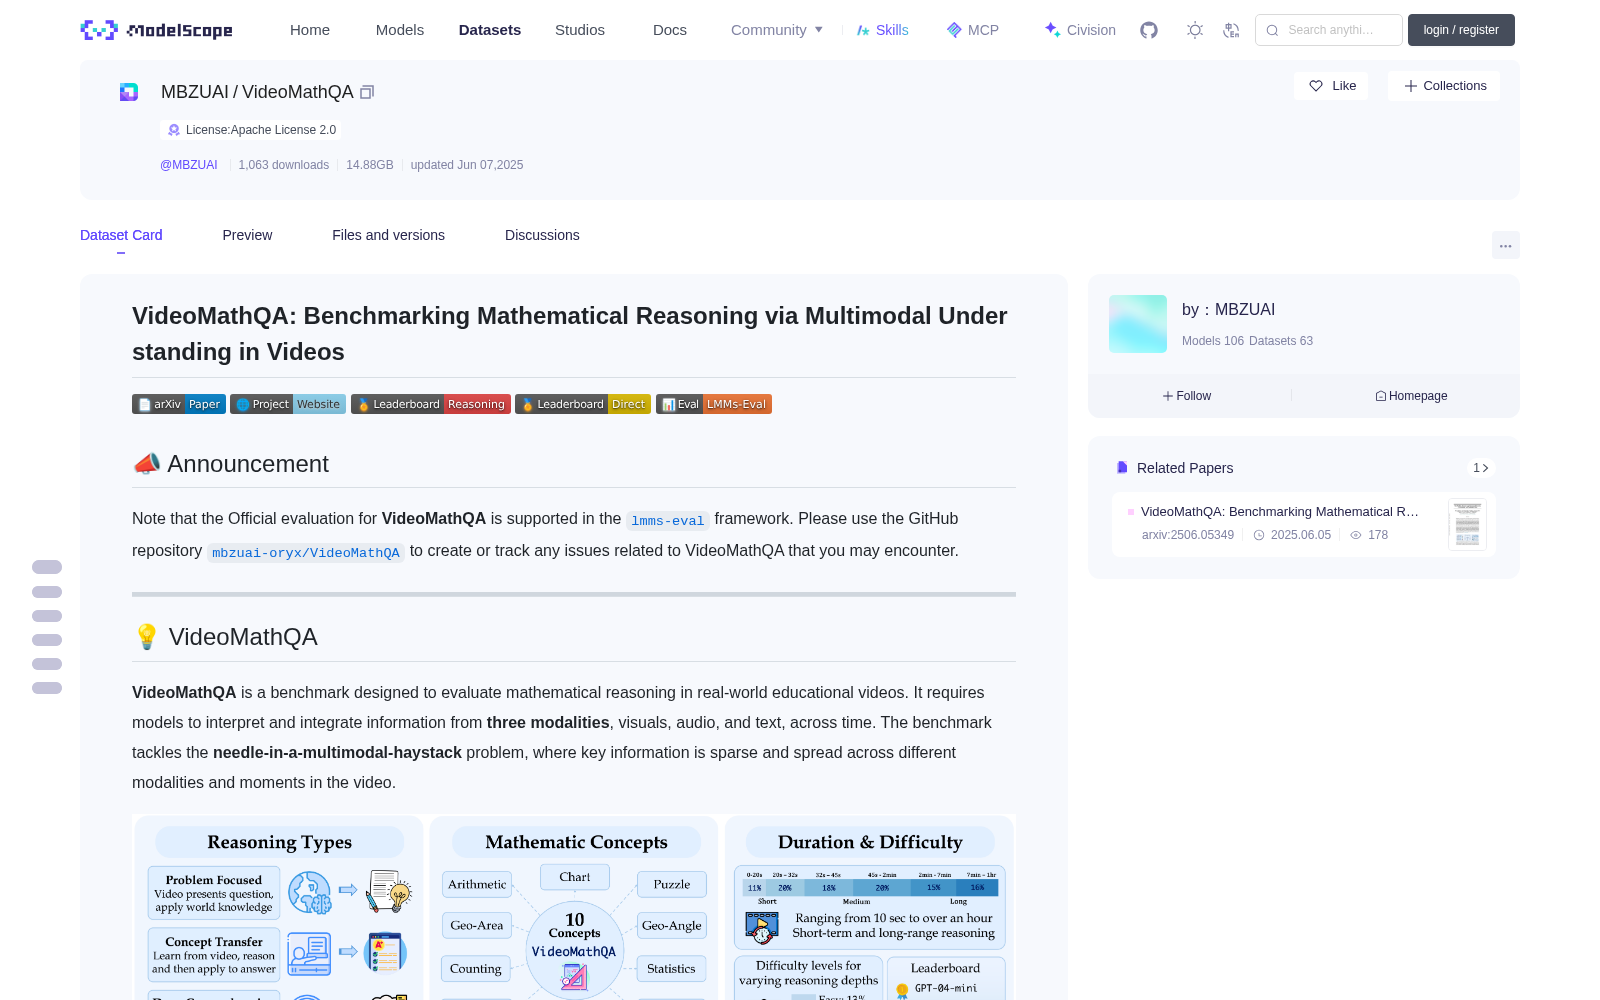Open the @MBZUAI owner link

point(189,165)
